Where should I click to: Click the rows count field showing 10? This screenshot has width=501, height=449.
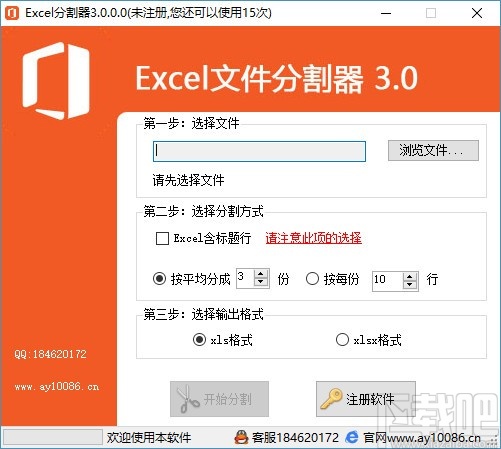pos(387,281)
